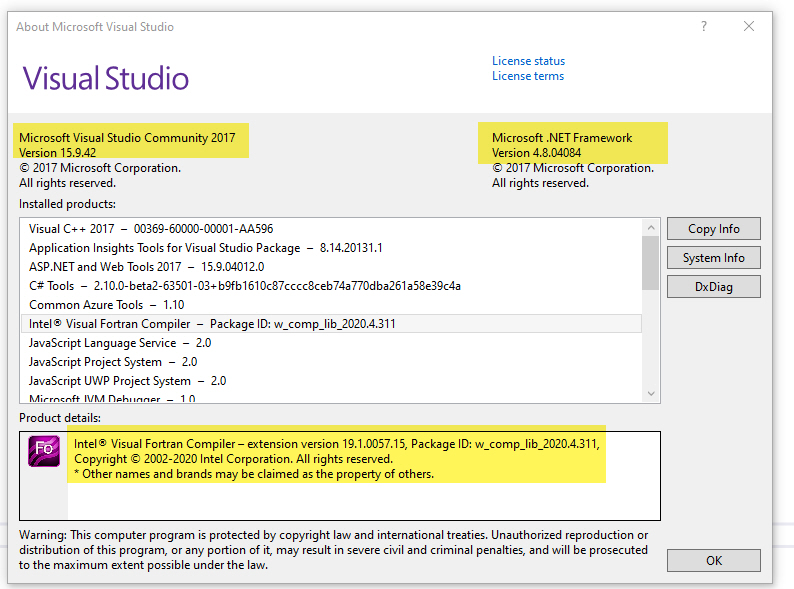Click the help question mark button
The image size is (794, 589).
[704, 27]
